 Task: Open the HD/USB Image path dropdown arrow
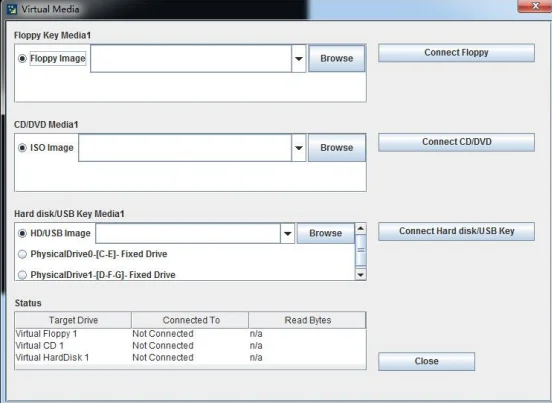coord(287,233)
